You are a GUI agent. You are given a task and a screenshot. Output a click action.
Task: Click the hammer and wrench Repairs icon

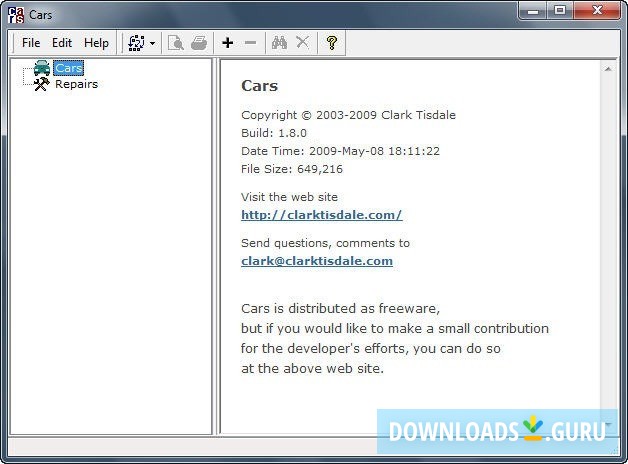[42, 84]
